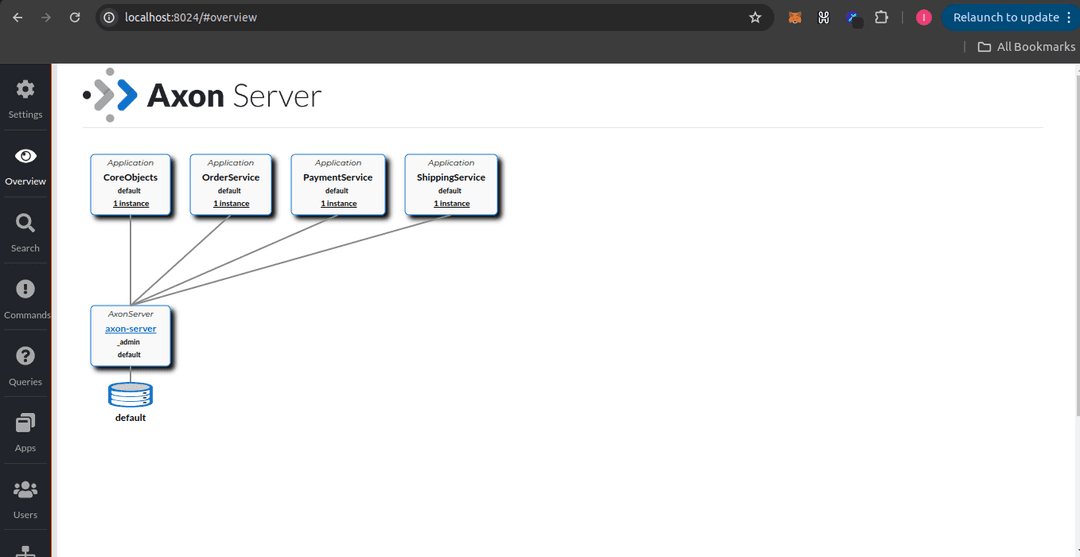Select the Overview eye icon

pyautogui.click(x=25, y=157)
